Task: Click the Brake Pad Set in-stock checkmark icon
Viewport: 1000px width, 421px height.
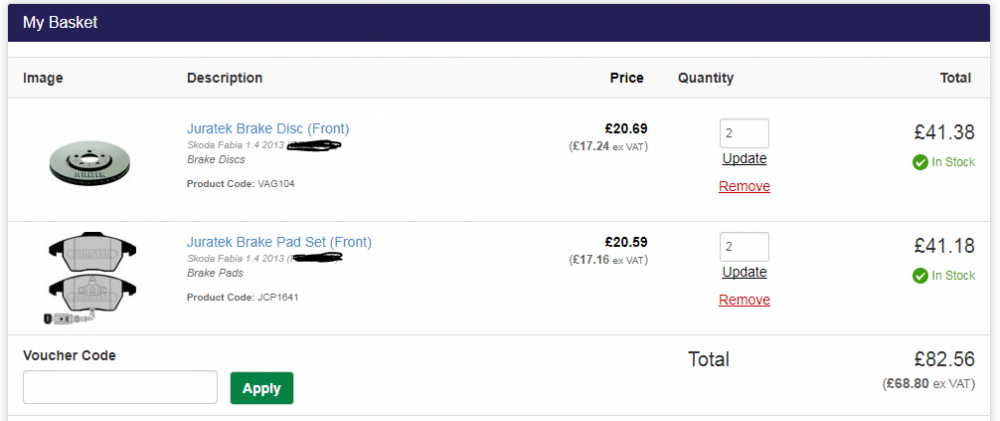Action: click(x=920, y=276)
